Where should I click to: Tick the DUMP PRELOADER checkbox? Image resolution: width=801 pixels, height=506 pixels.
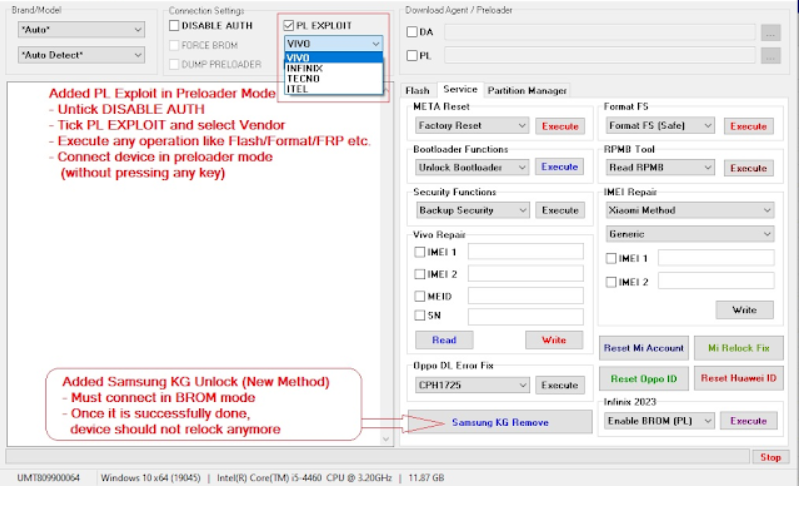174,64
